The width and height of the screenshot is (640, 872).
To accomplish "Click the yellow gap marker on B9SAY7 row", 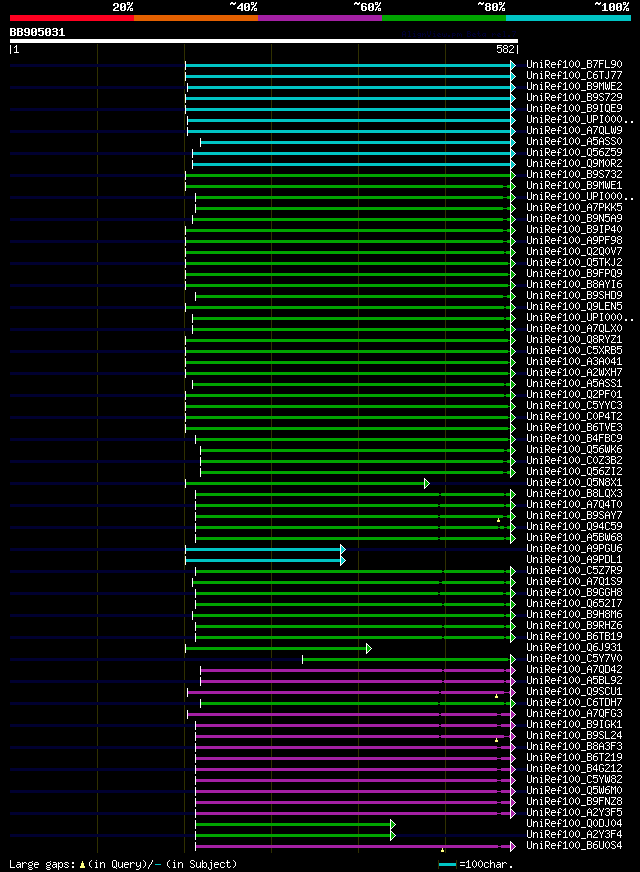I will 499,520.
